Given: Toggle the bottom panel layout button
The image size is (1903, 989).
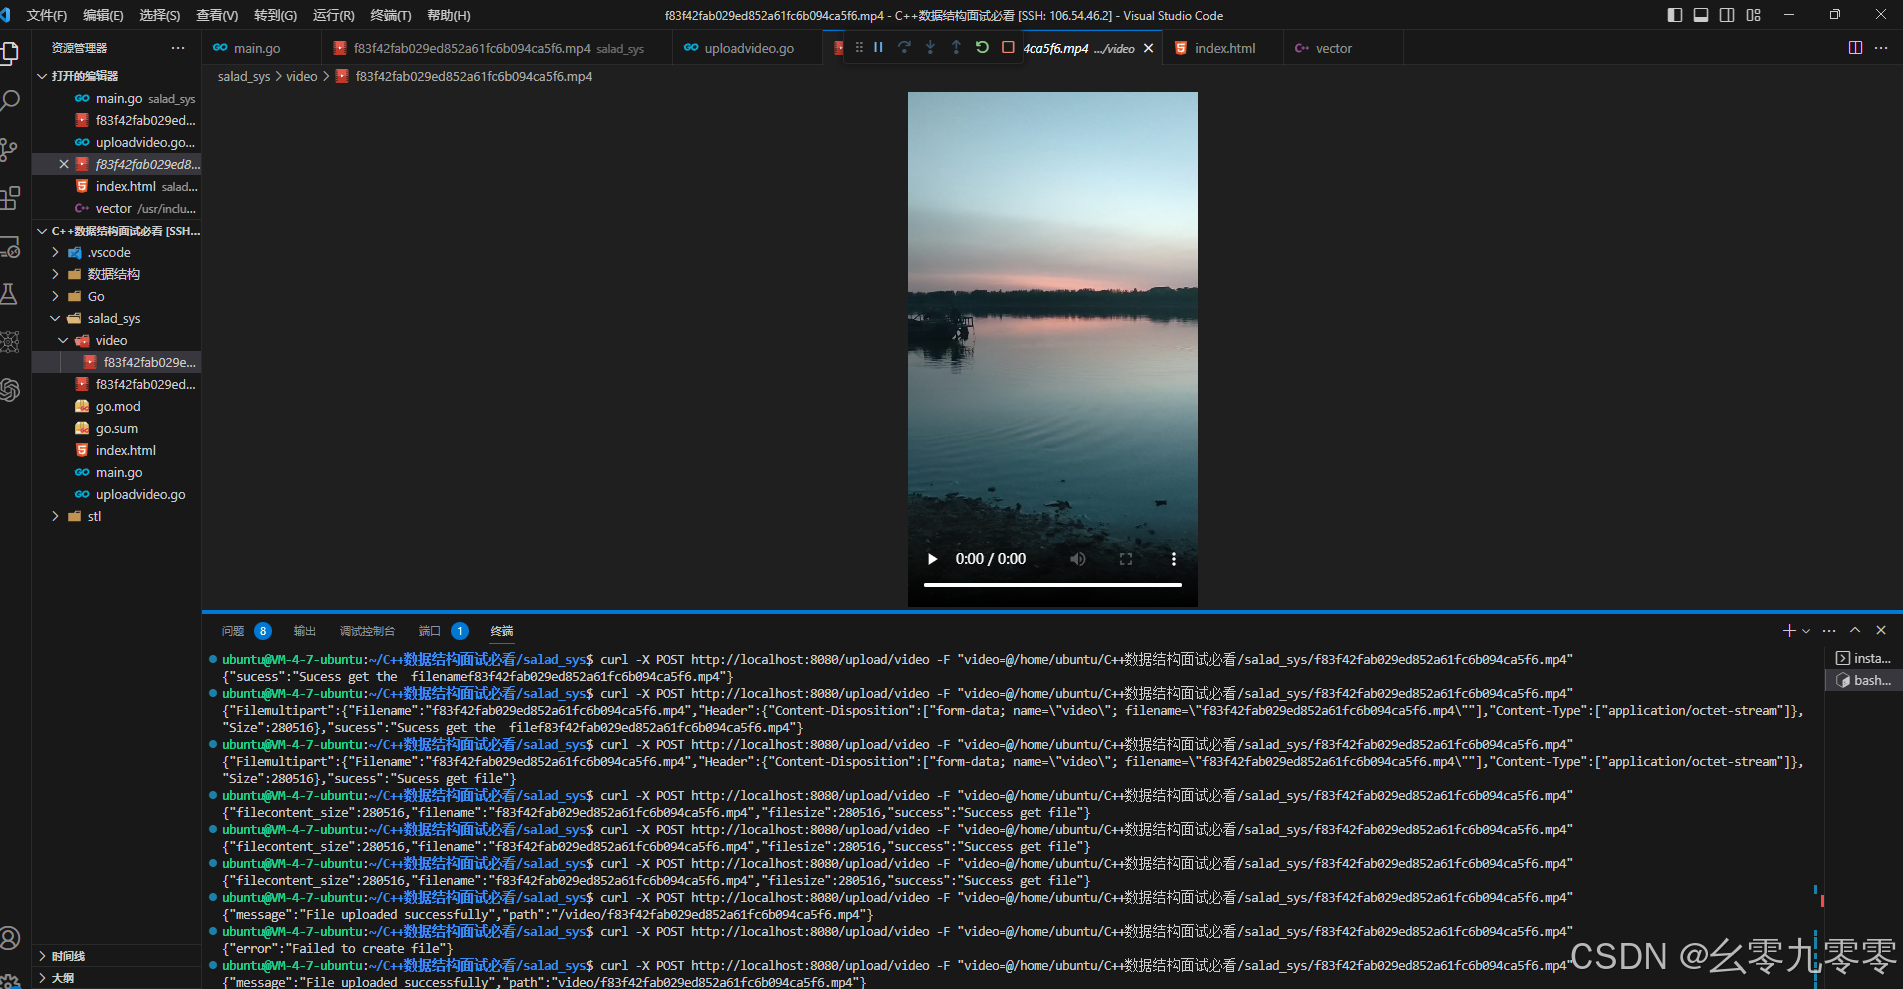Looking at the screenshot, I should coord(1701,15).
